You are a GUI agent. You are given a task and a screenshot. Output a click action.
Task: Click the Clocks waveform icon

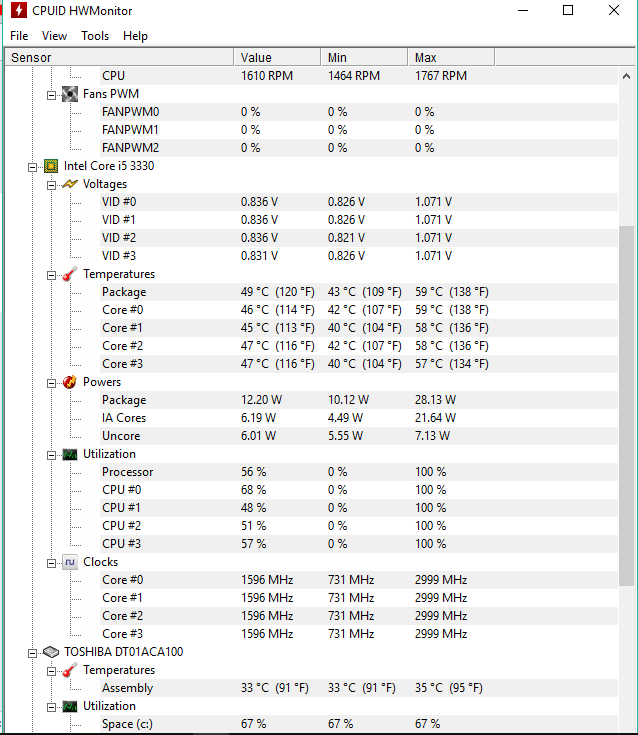(70, 562)
